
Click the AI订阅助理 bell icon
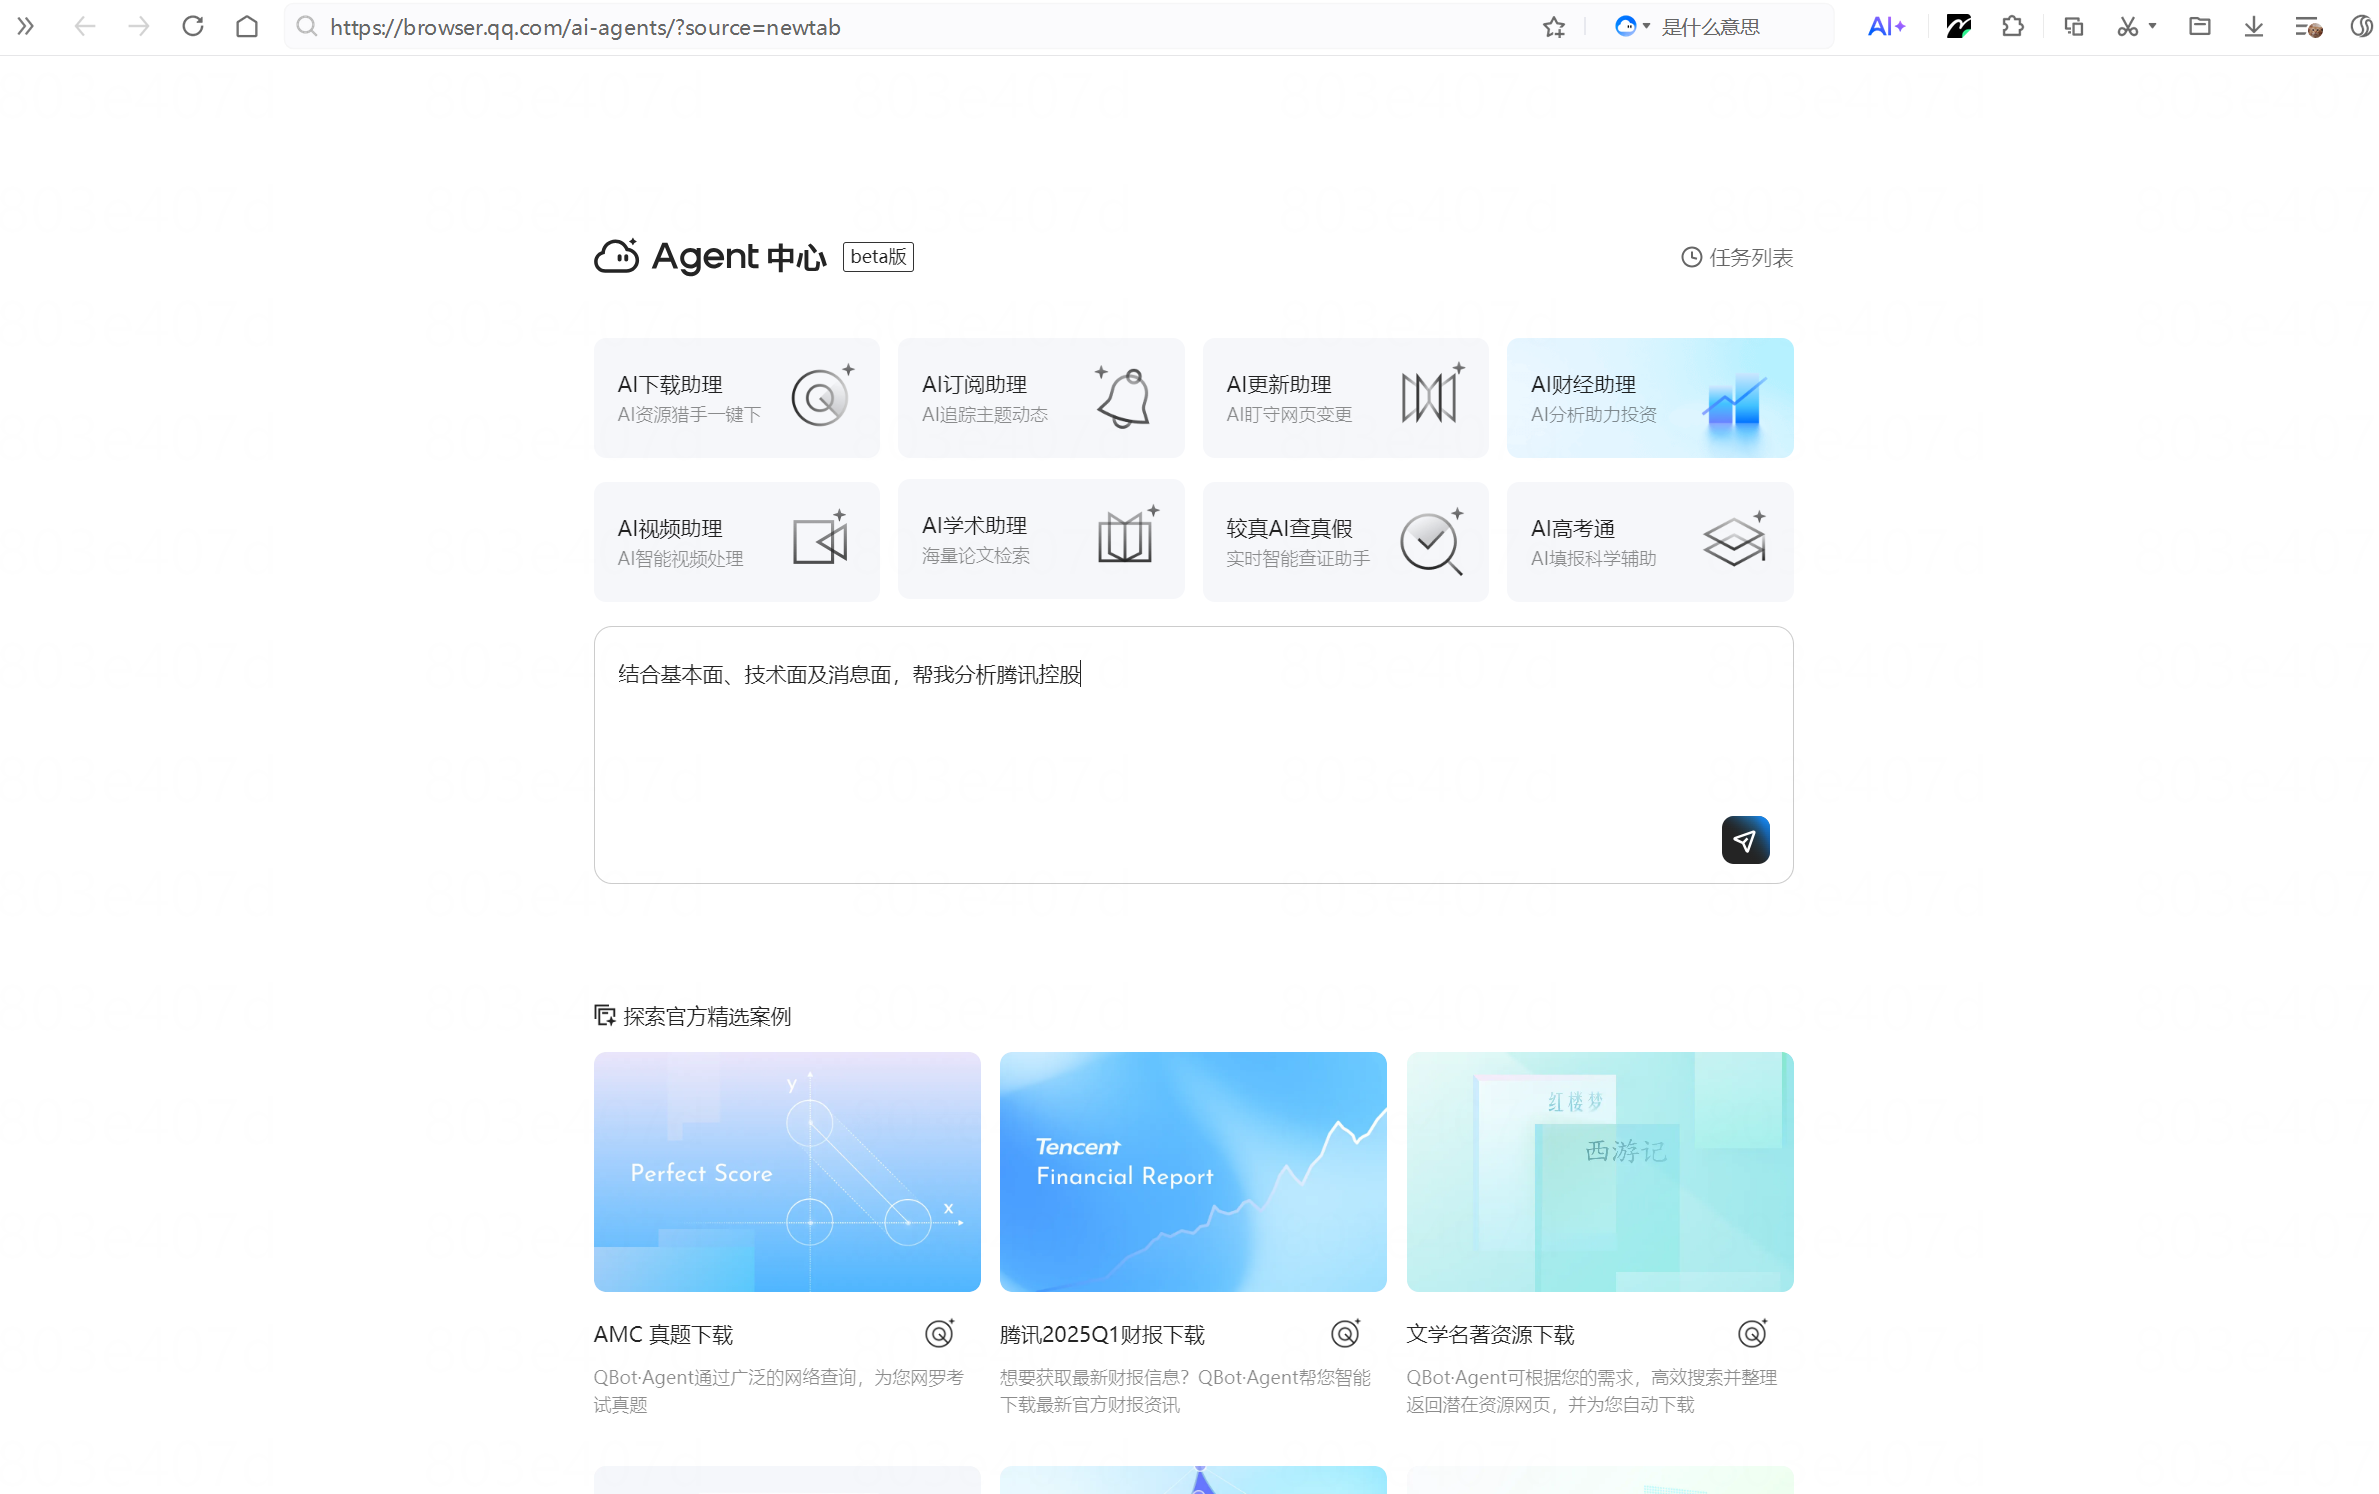[1125, 397]
